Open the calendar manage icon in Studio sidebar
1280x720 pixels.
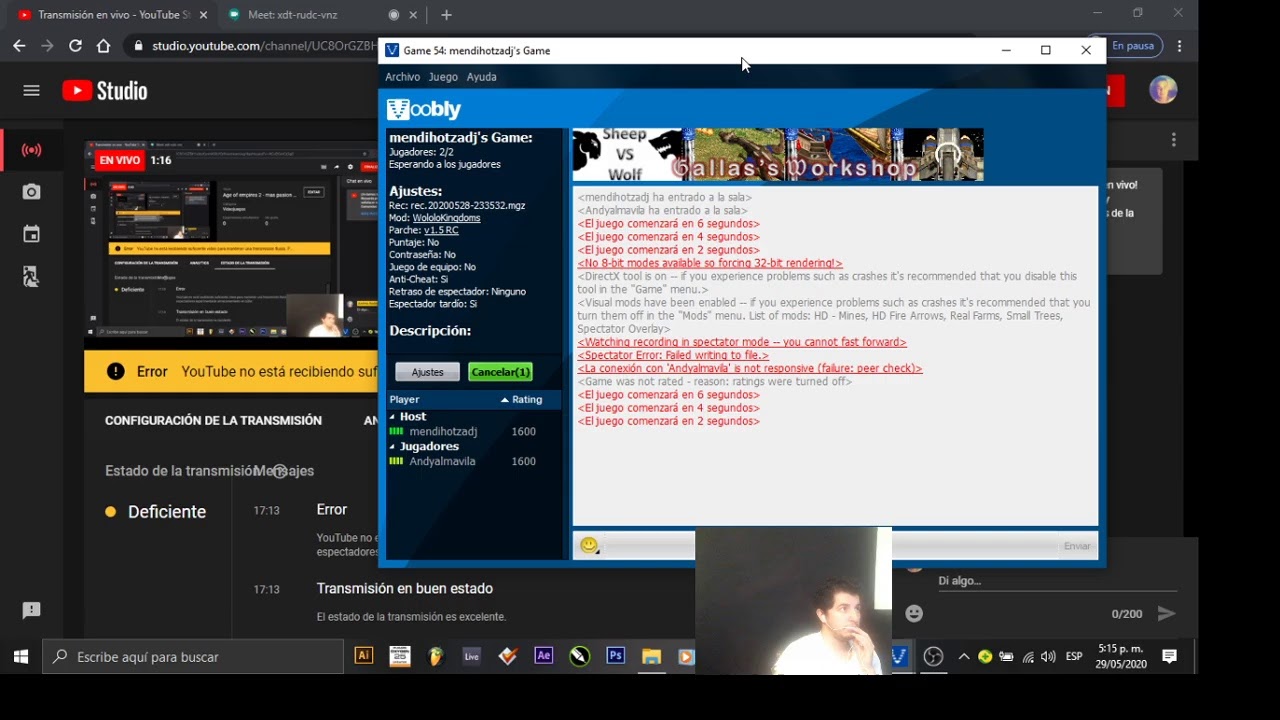tap(31, 234)
